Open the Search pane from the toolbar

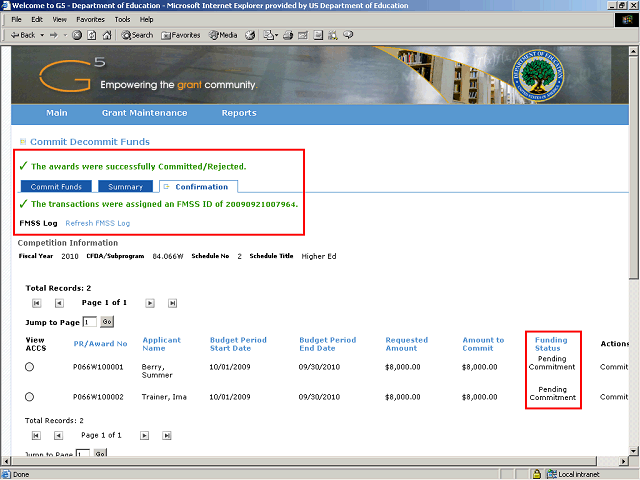pyautogui.click(x=137, y=35)
